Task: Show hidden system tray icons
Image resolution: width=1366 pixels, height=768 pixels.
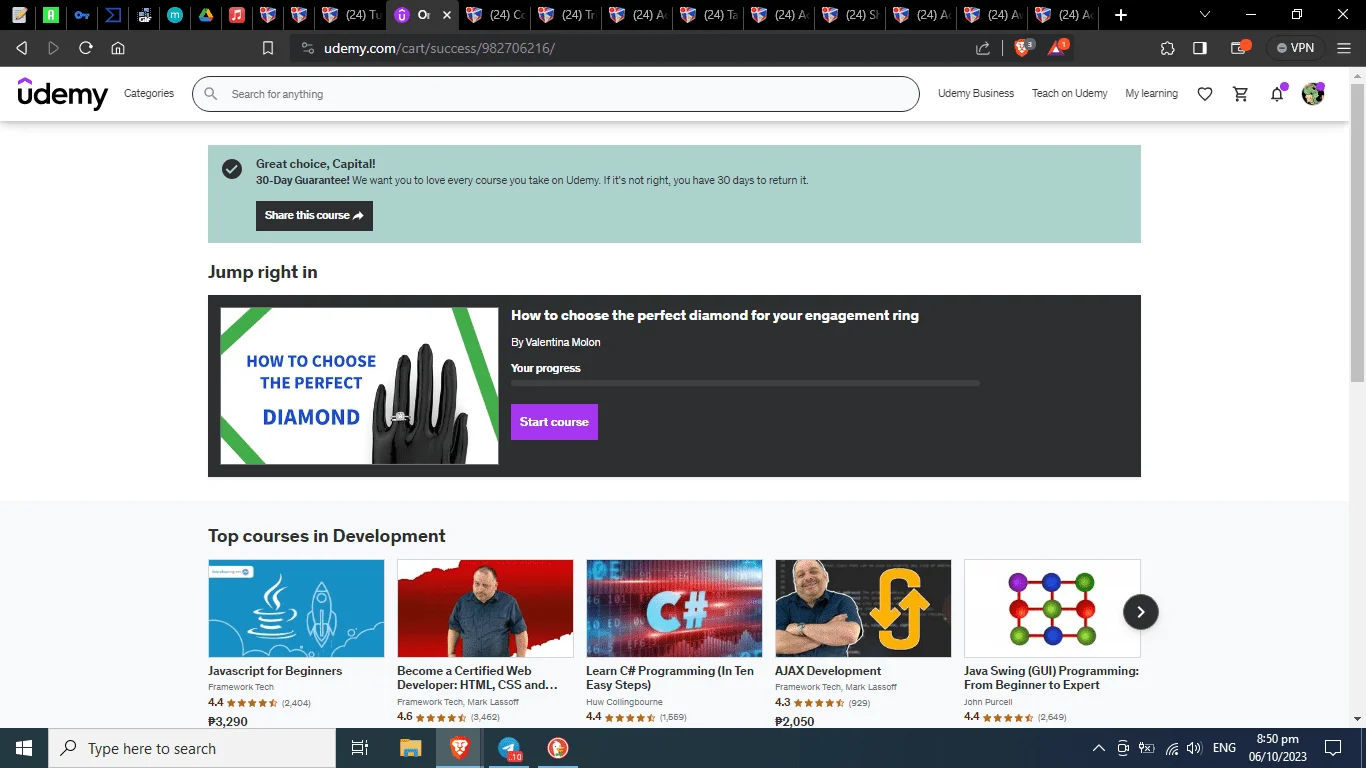Action: (x=1098, y=748)
